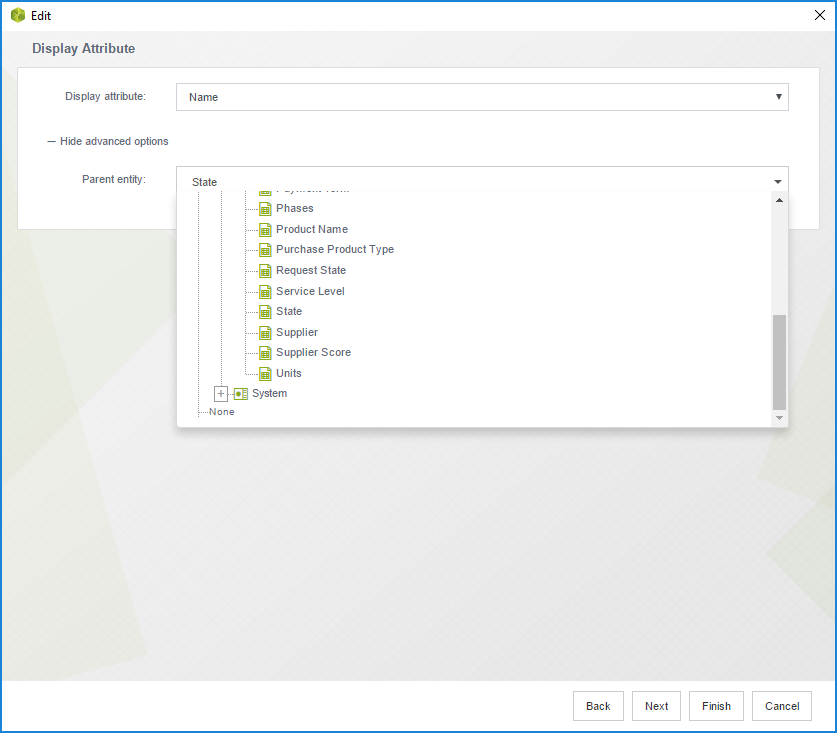Click the Request State entity icon
This screenshot has height=733, width=837.
click(x=265, y=271)
